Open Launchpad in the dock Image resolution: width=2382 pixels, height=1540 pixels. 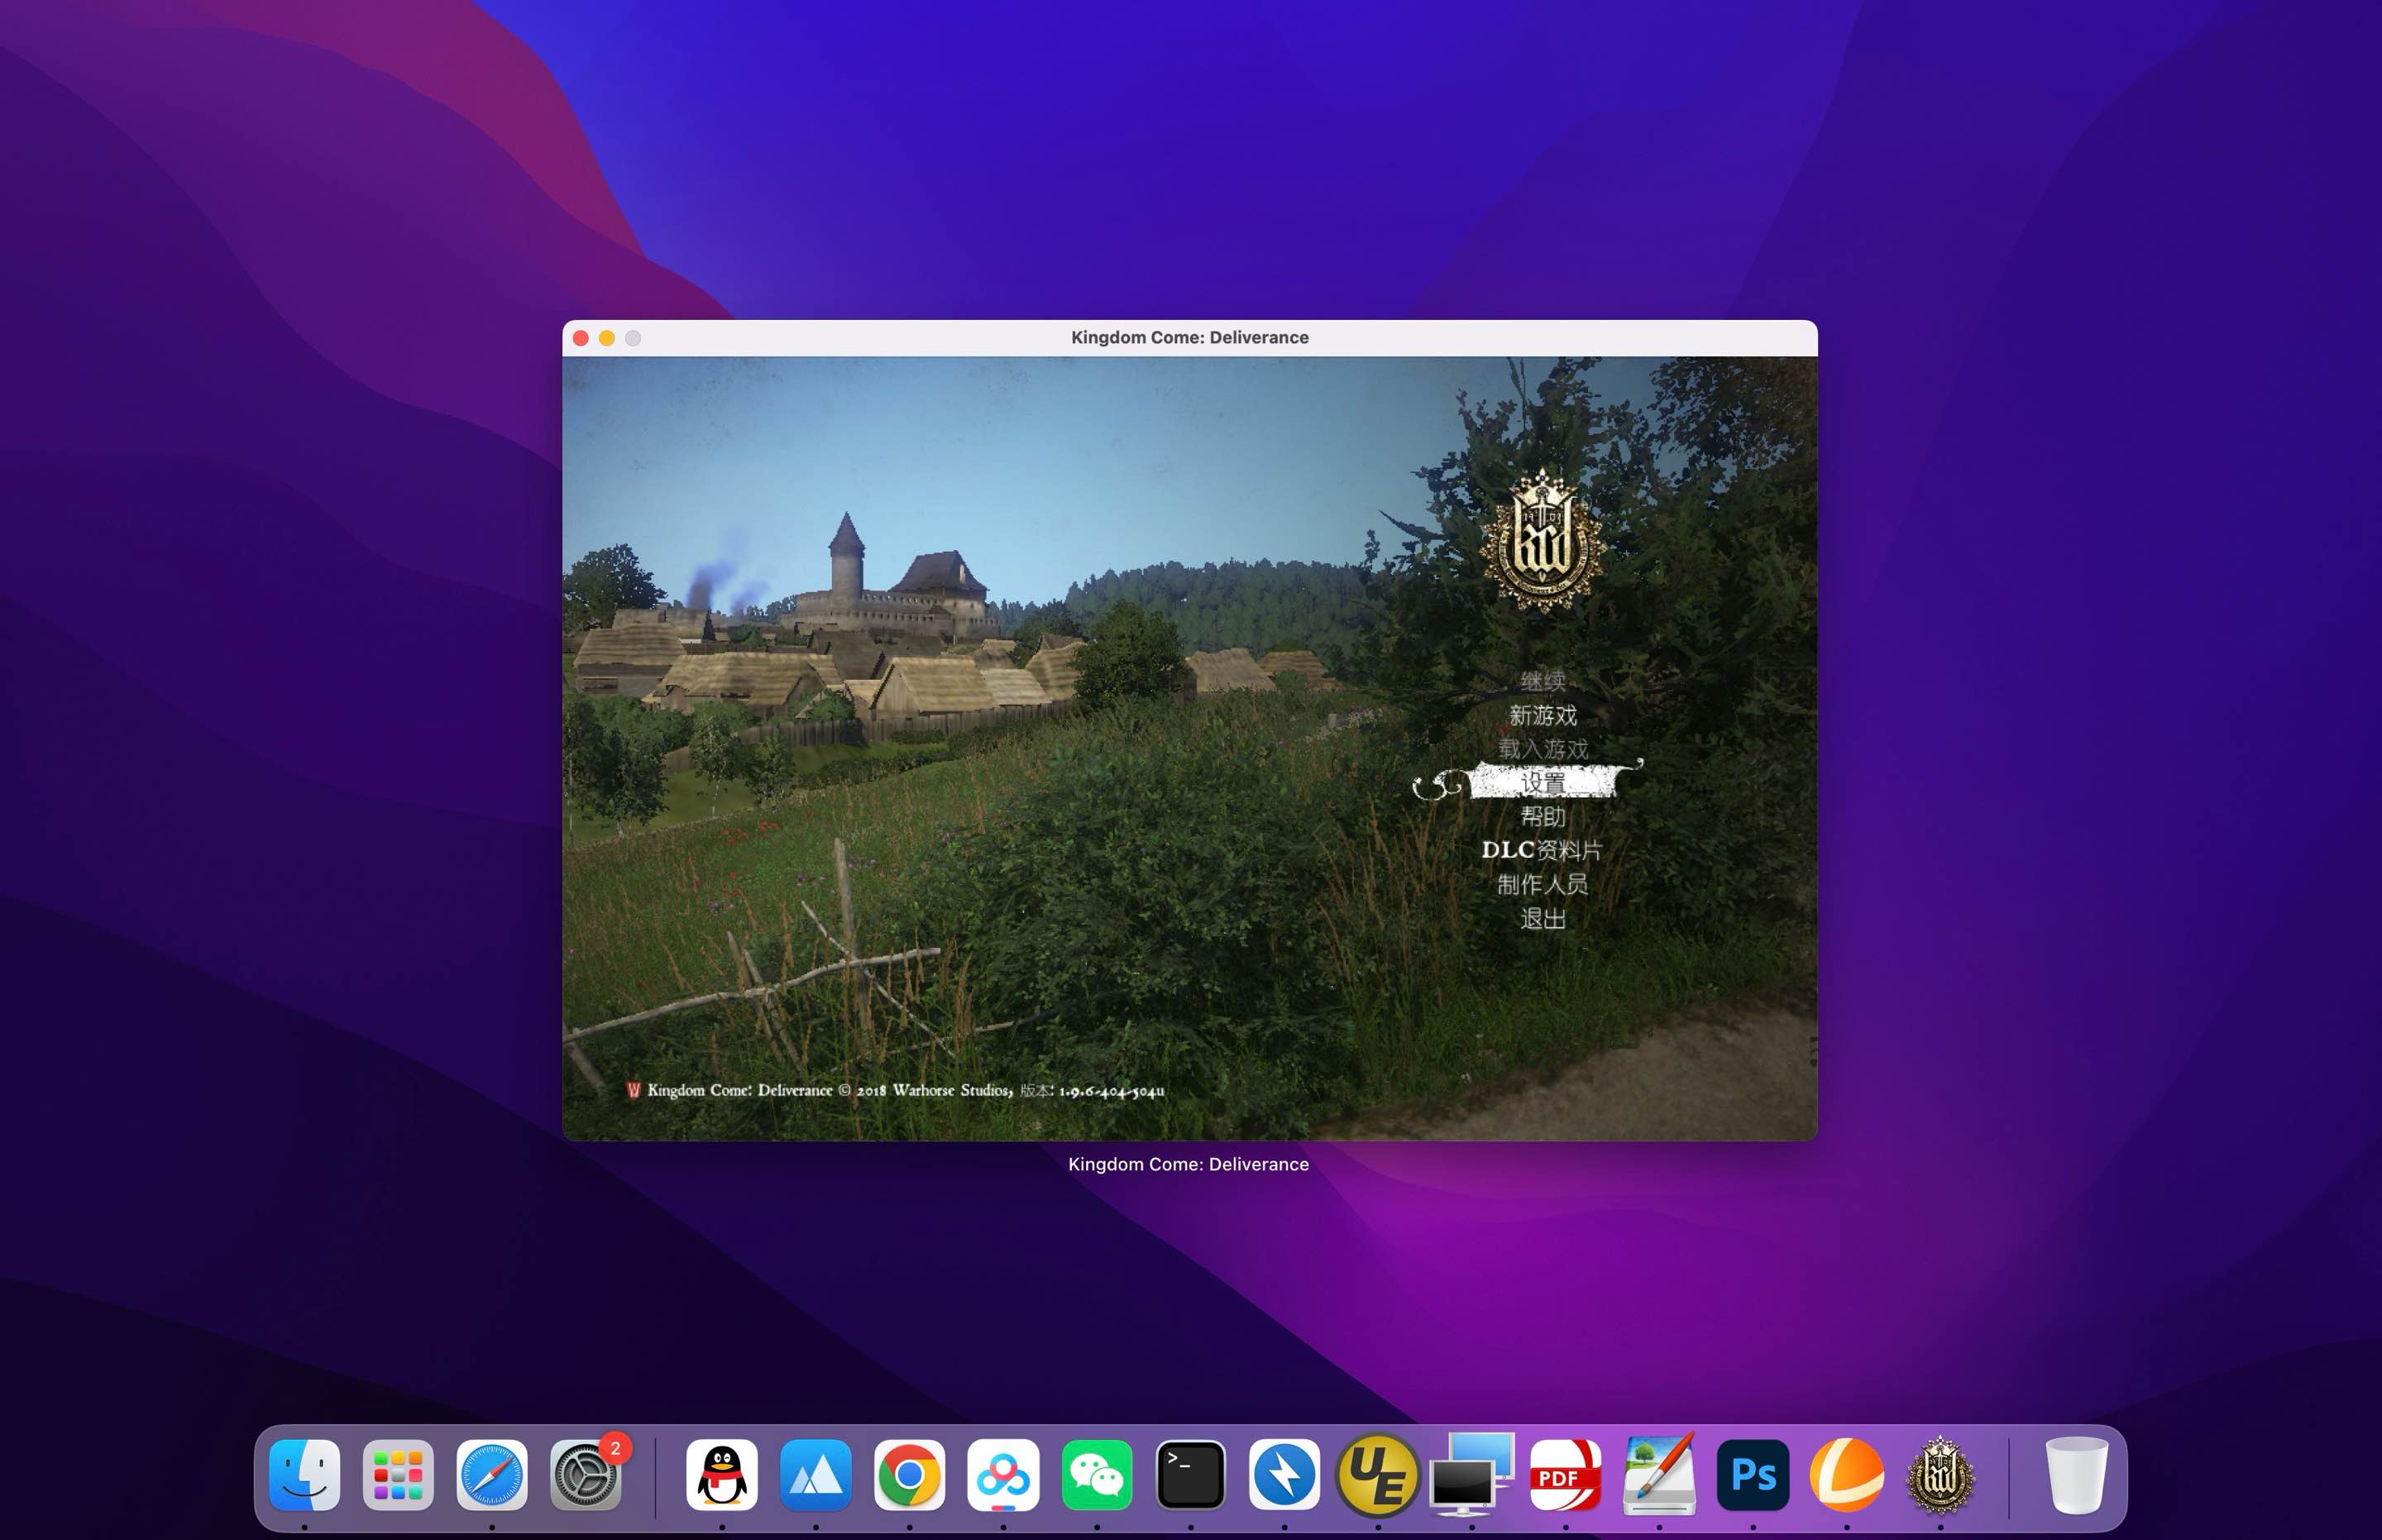coord(398,1474)
